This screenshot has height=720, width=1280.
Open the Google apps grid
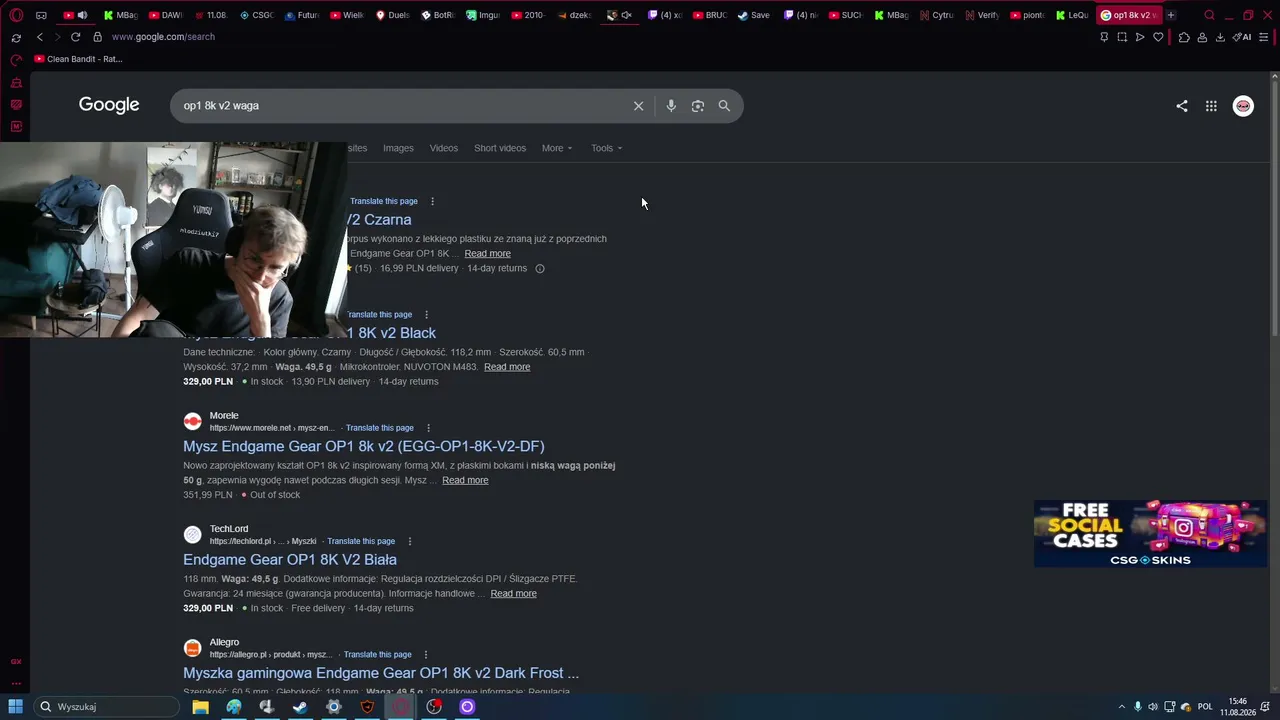pos(1211,106)
